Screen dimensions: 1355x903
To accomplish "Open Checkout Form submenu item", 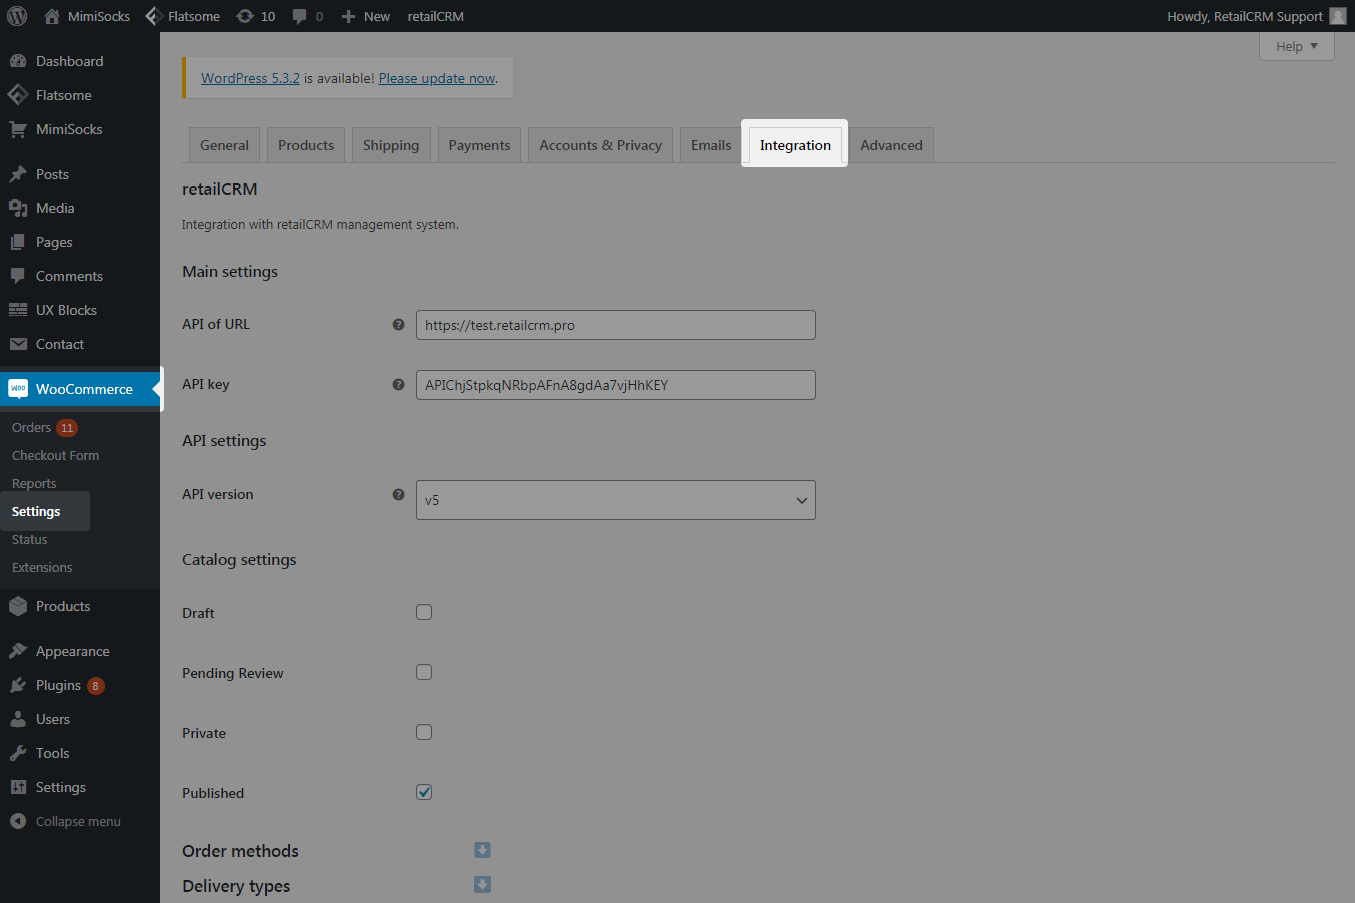I will pyautogui.click(x=55, y=455).
